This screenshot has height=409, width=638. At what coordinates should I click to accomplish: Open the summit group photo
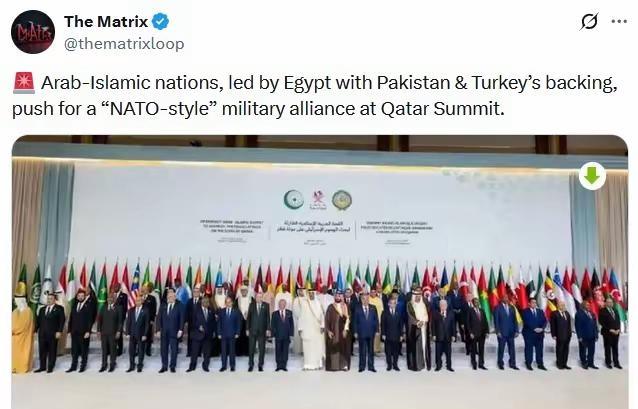(319, 271)
